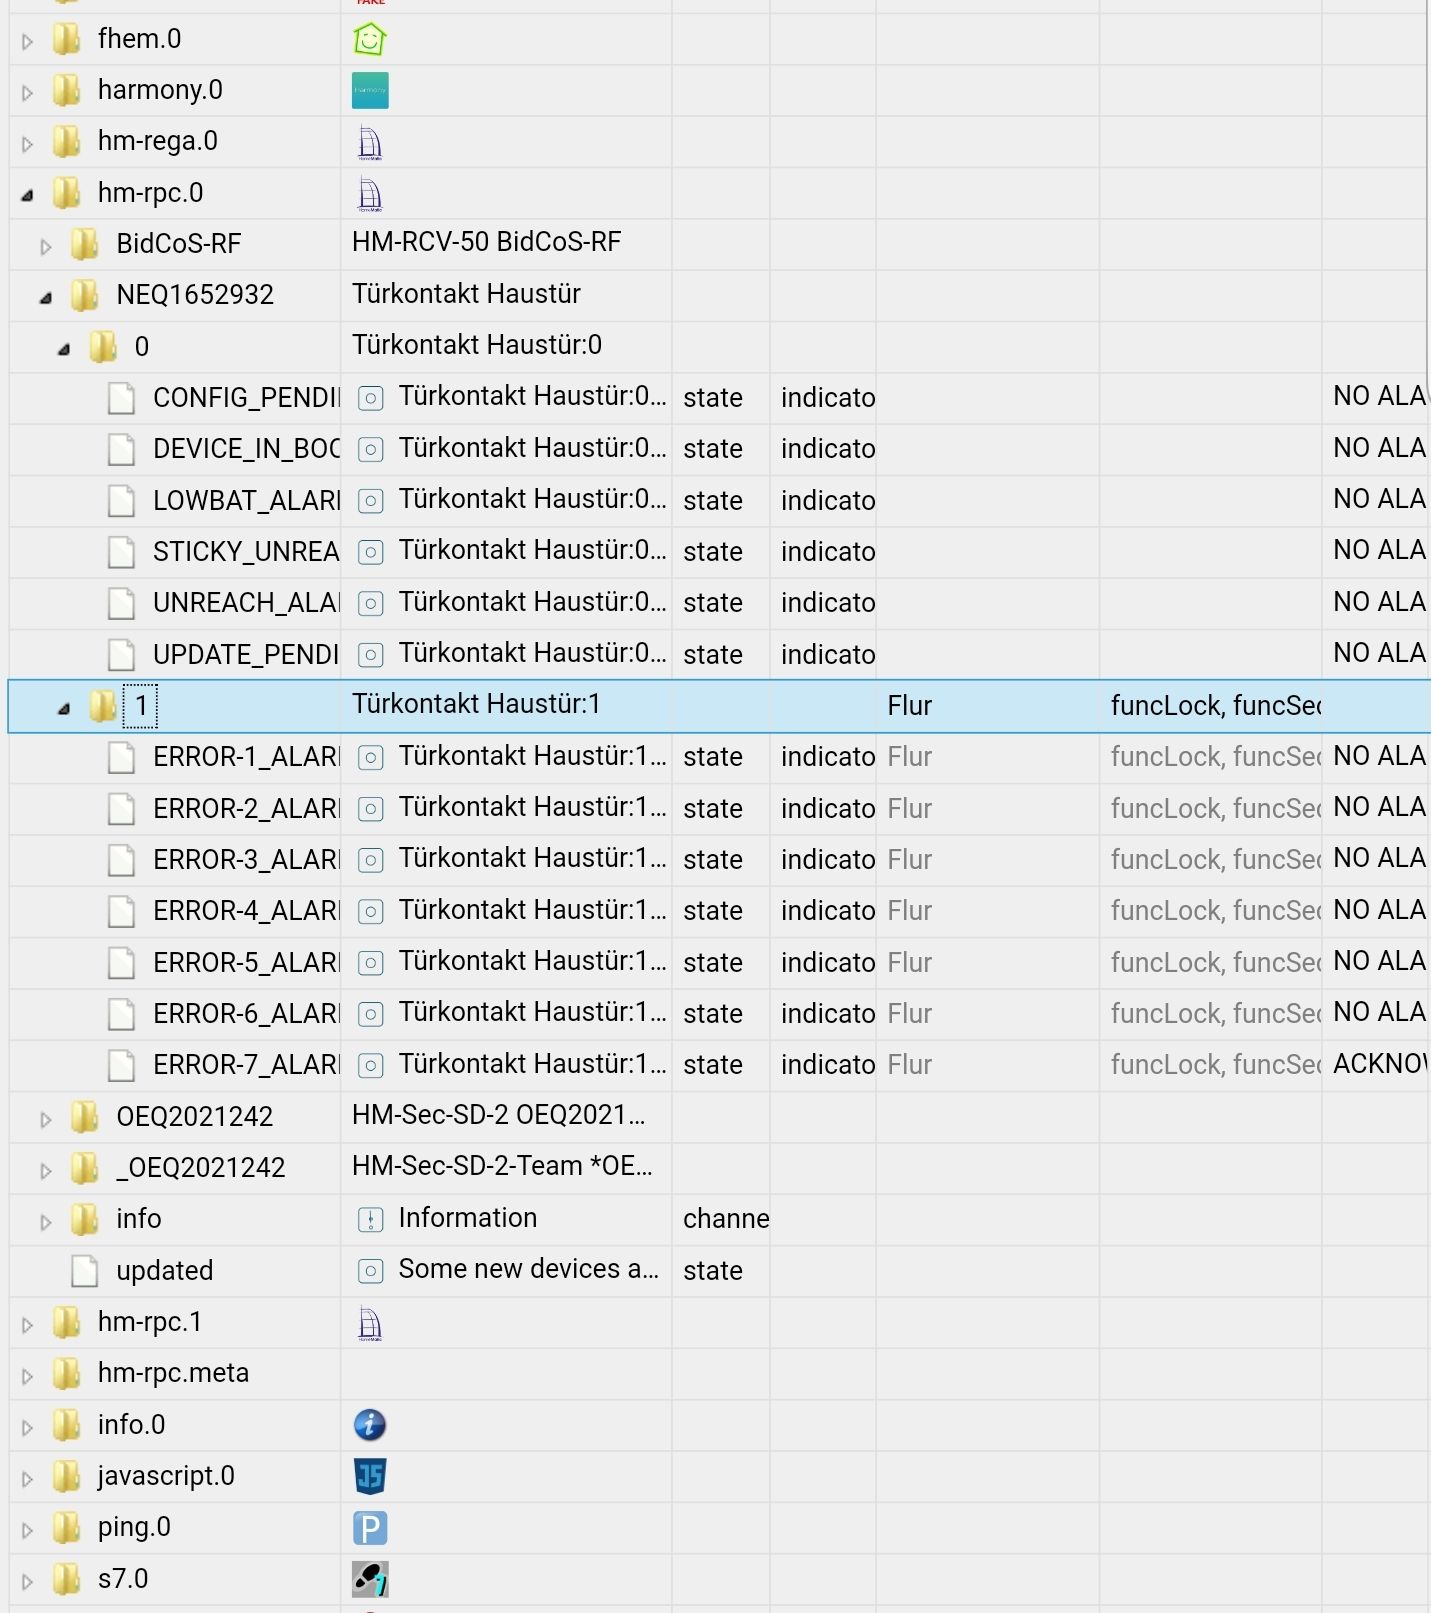Click the indicator role in LOWBAT_ALARM row
The width and height of the screenshot is (1431, 1613).
[x=828, y=501]
